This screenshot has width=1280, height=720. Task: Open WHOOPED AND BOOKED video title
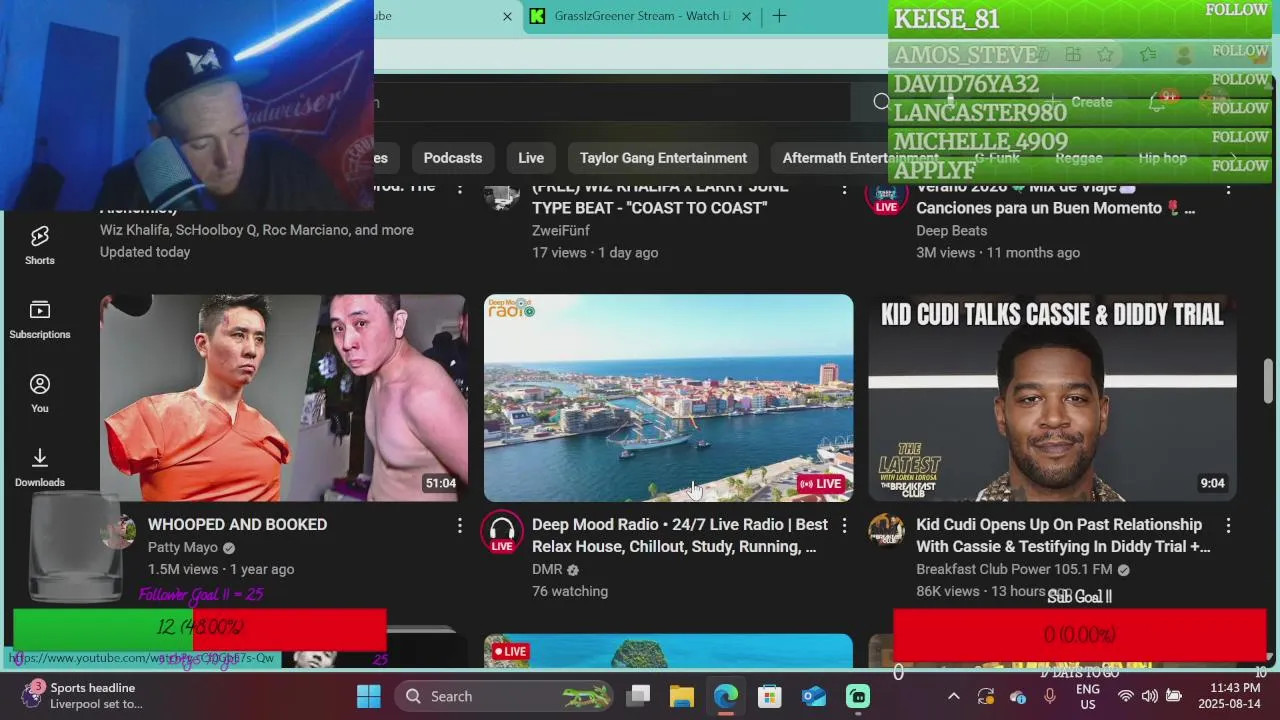click(237, 525)
